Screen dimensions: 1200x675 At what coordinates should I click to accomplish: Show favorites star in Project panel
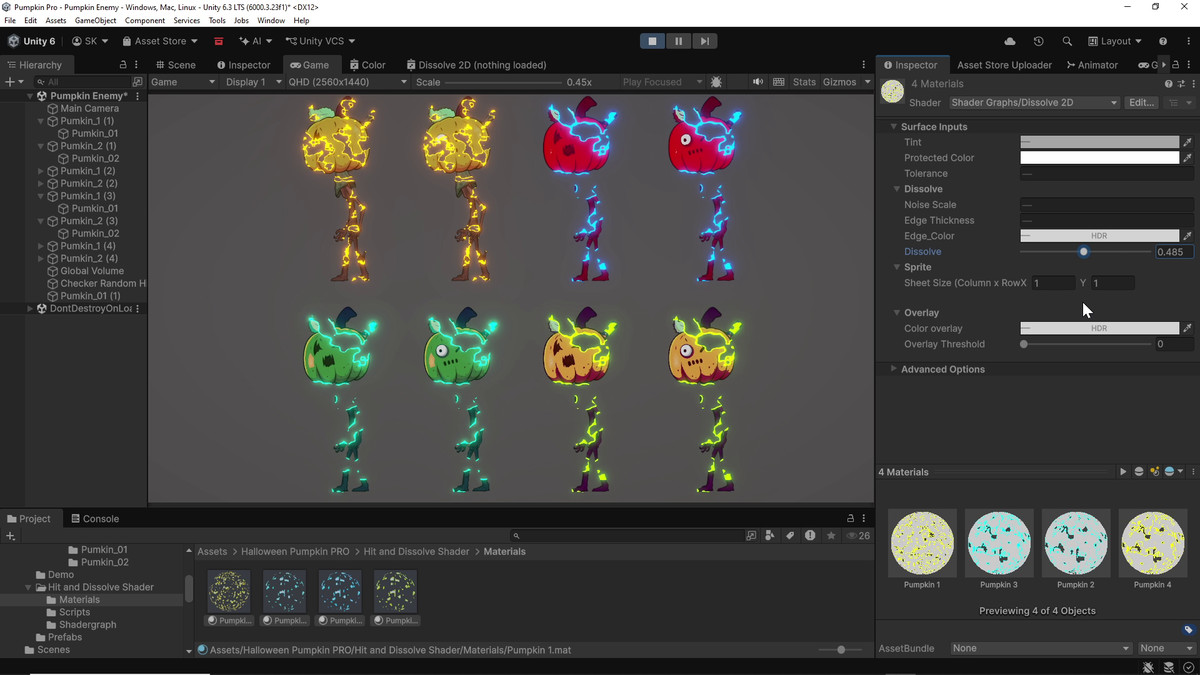831,536
